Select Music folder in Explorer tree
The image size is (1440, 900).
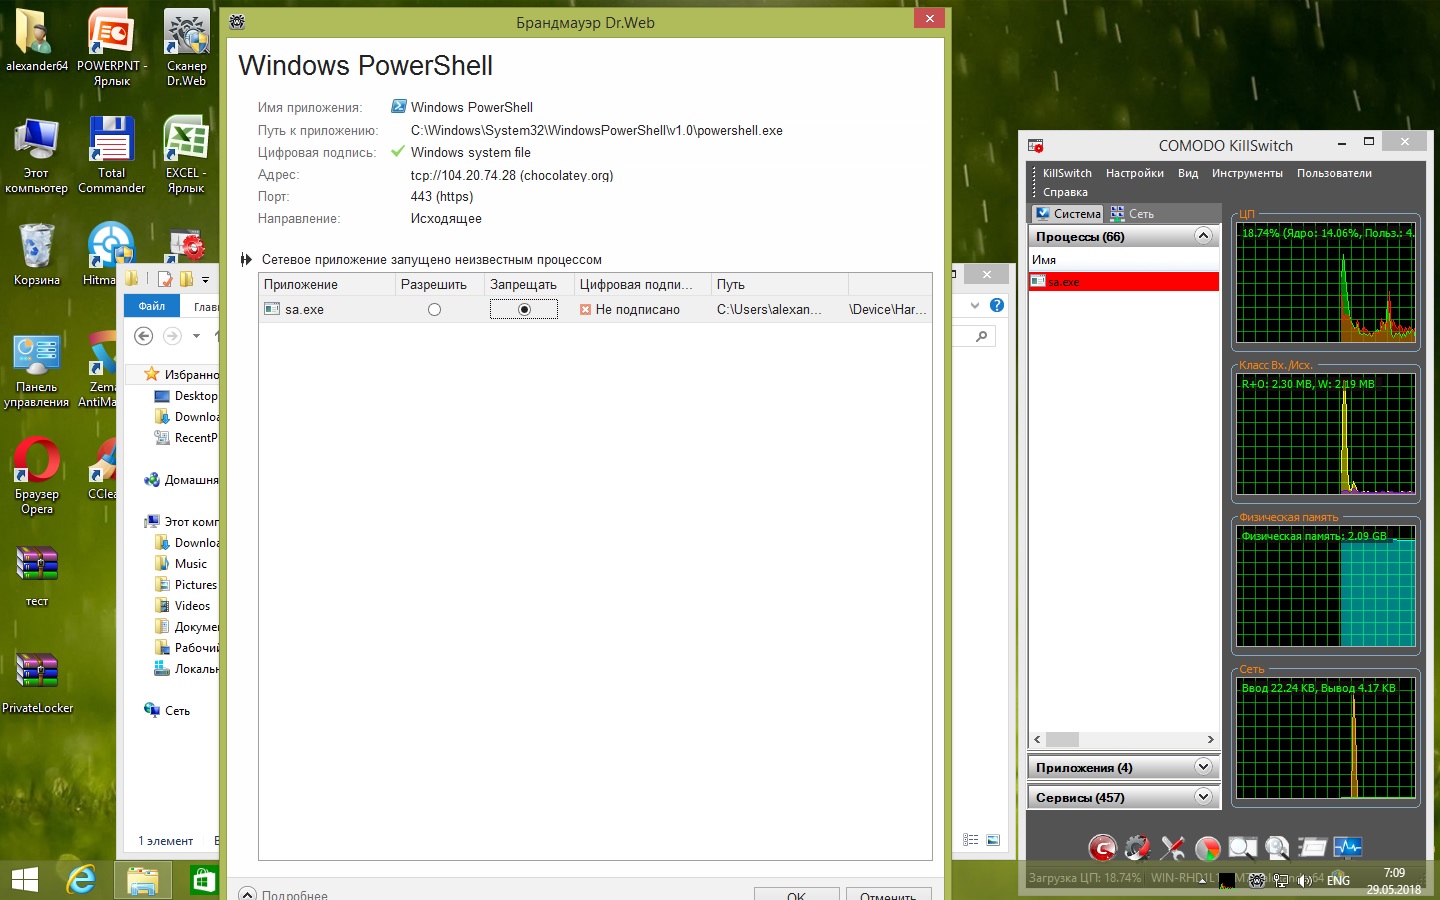(181, 564)
